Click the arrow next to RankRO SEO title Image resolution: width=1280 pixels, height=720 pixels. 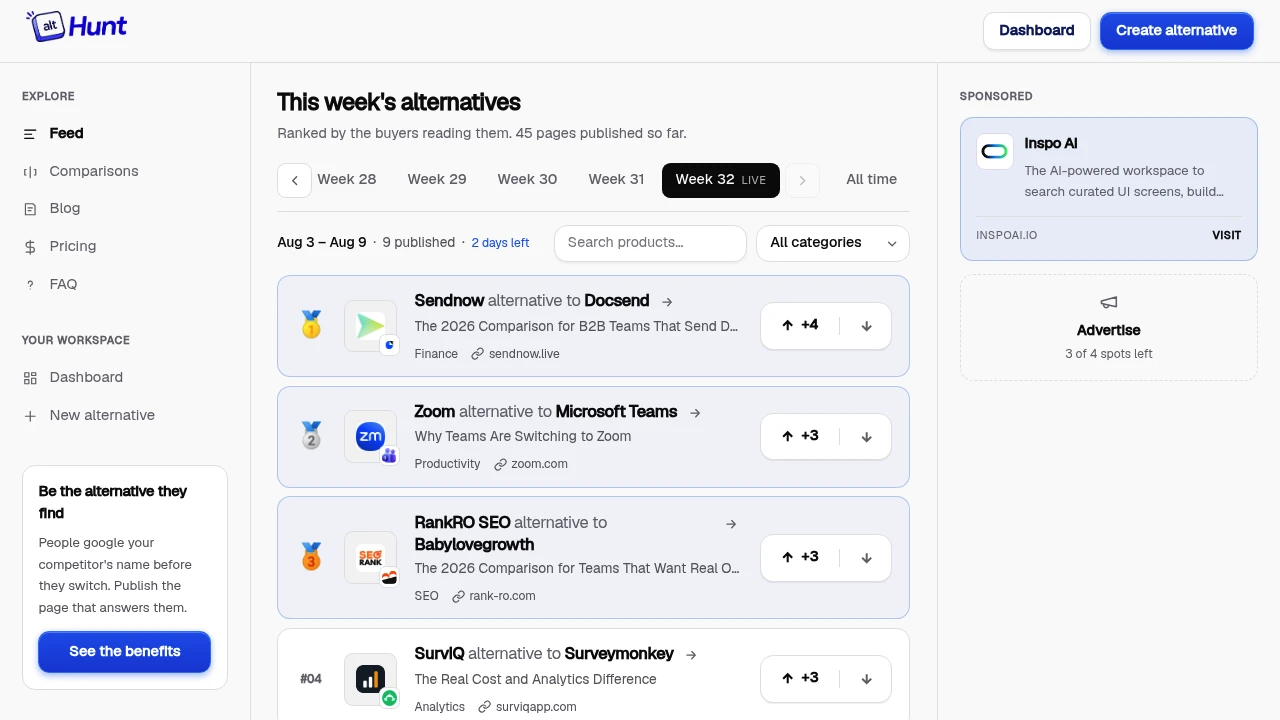pyautogui.click(x=731, y=523)
